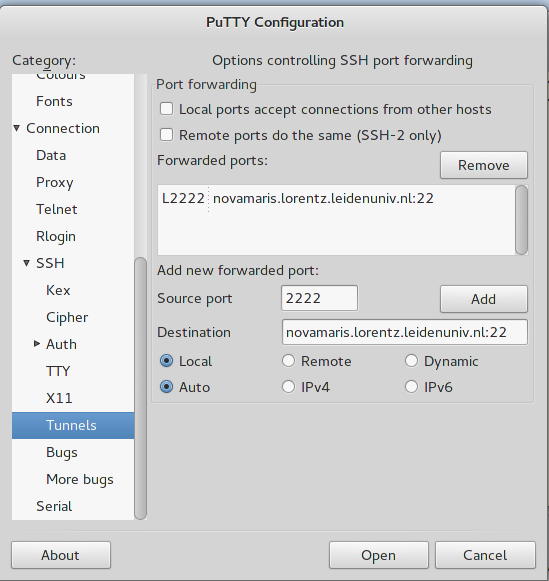Click the Add forwarded port button
549x581 pixels.
point(484,299)
